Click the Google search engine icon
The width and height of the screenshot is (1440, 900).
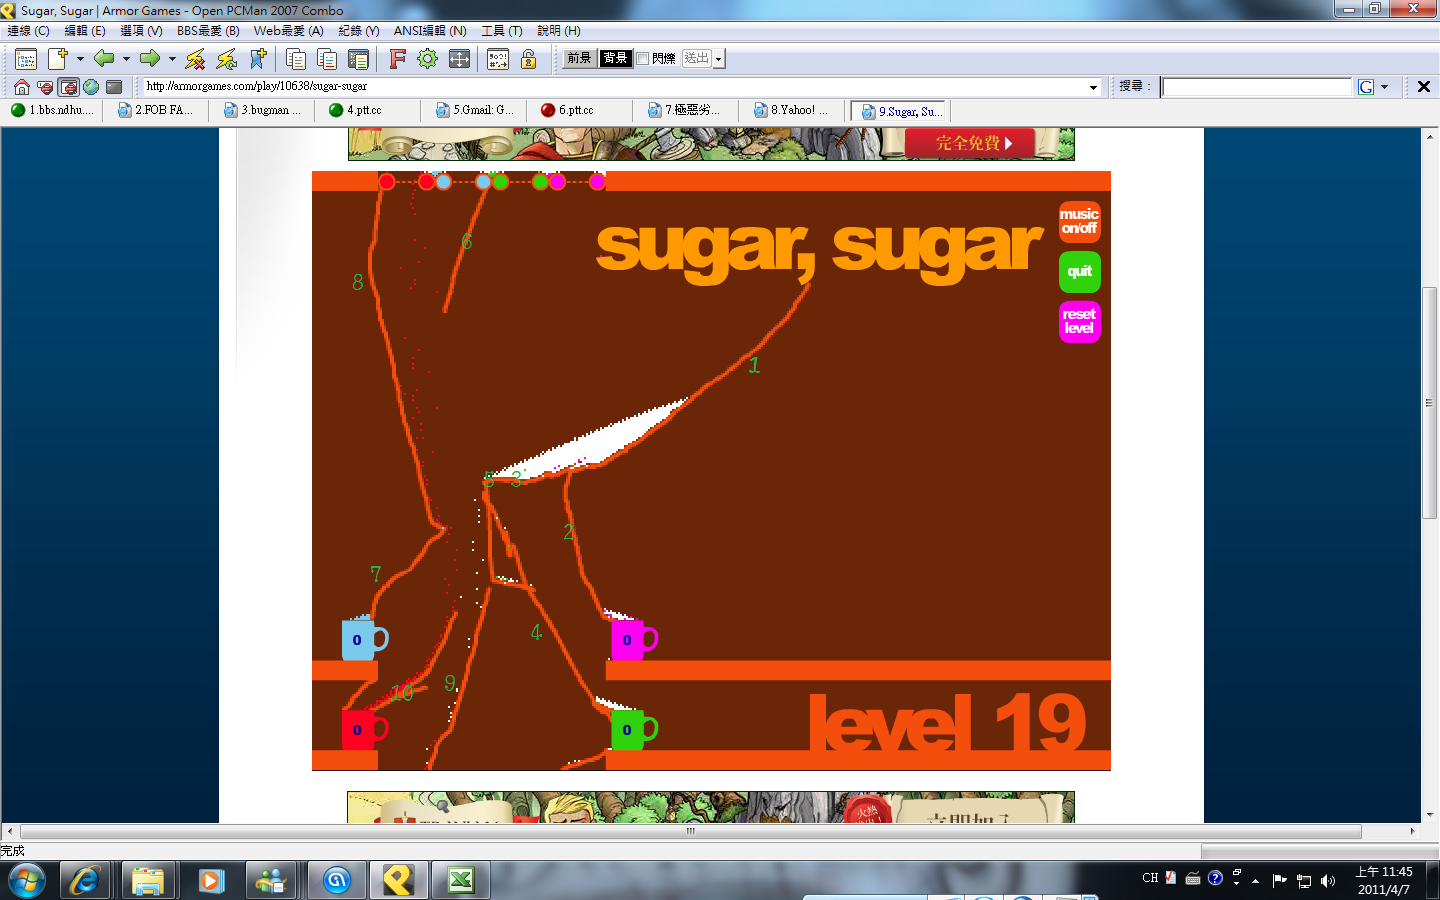pos(1366,87)
